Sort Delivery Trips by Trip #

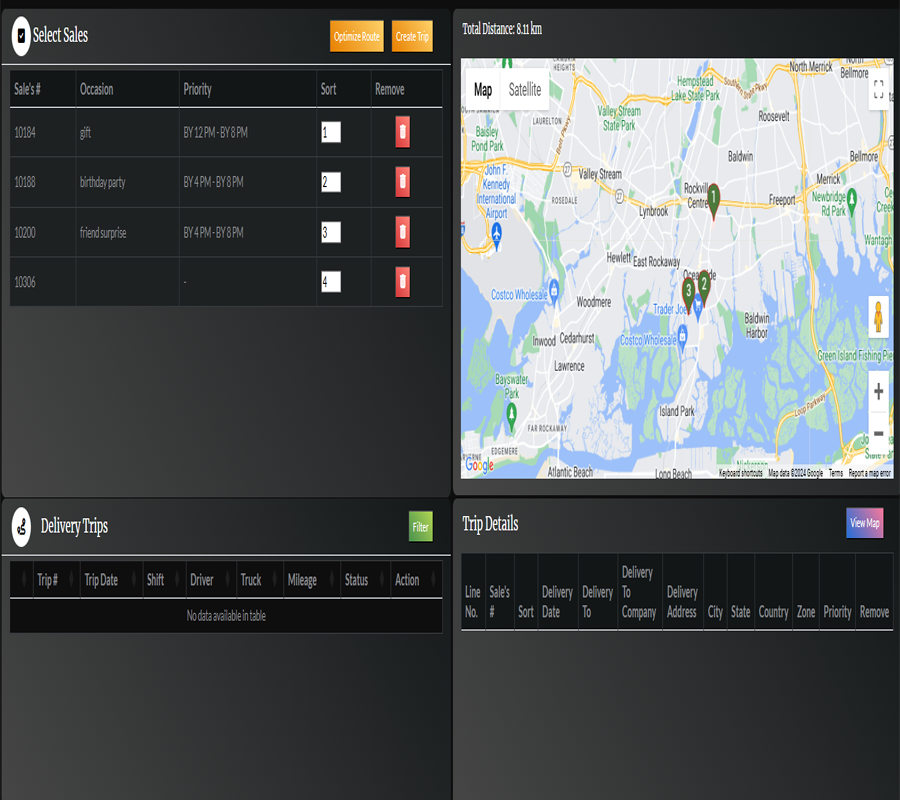click(56, 580)
